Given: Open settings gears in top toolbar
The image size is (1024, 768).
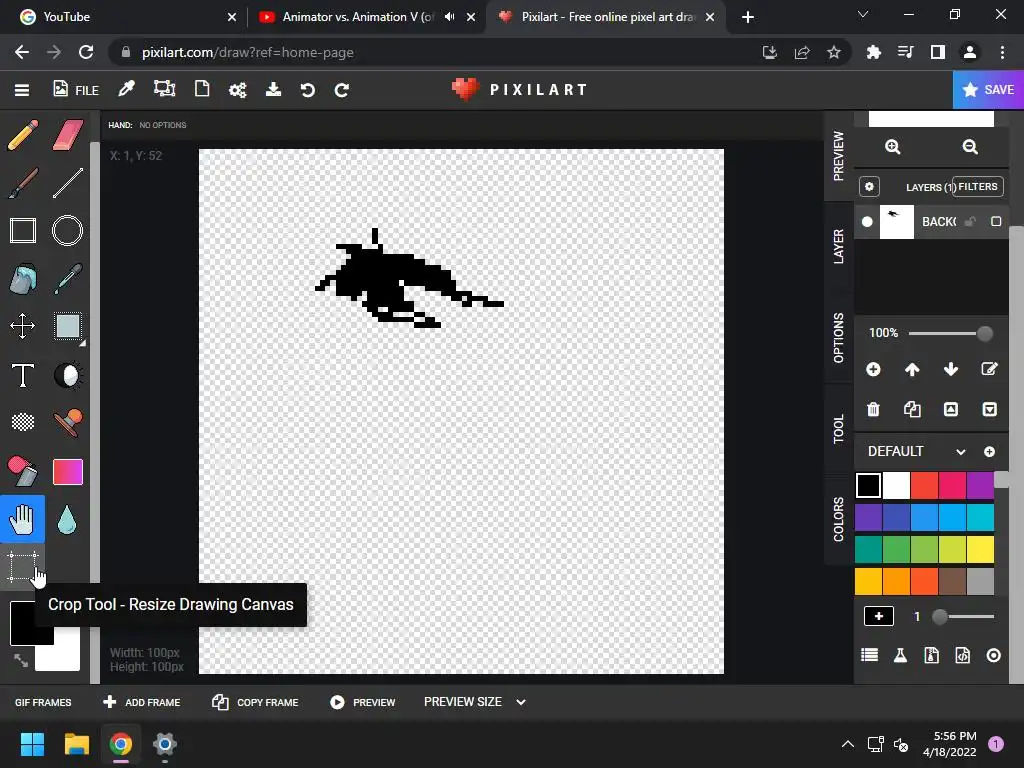Looking at the screenshot, I should [x=238, y=90].
